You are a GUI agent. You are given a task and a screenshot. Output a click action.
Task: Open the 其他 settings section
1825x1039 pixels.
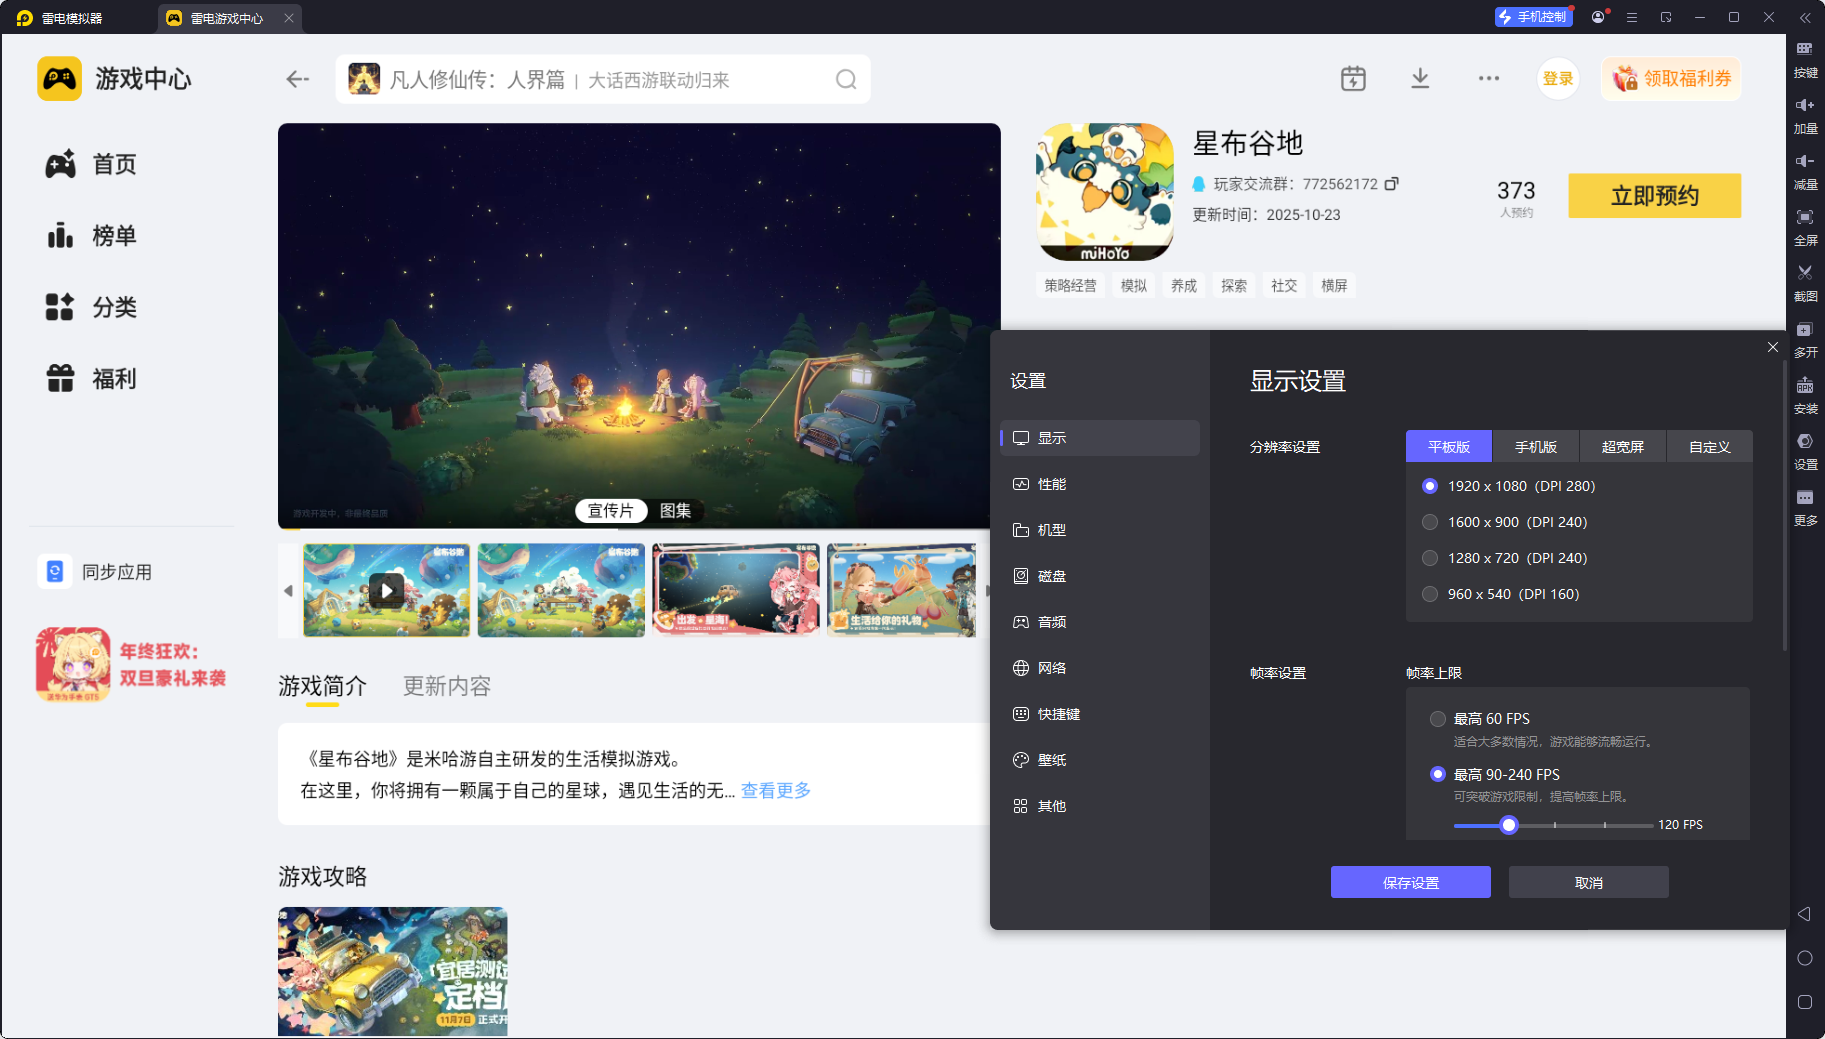click(x=1100, y=806)
